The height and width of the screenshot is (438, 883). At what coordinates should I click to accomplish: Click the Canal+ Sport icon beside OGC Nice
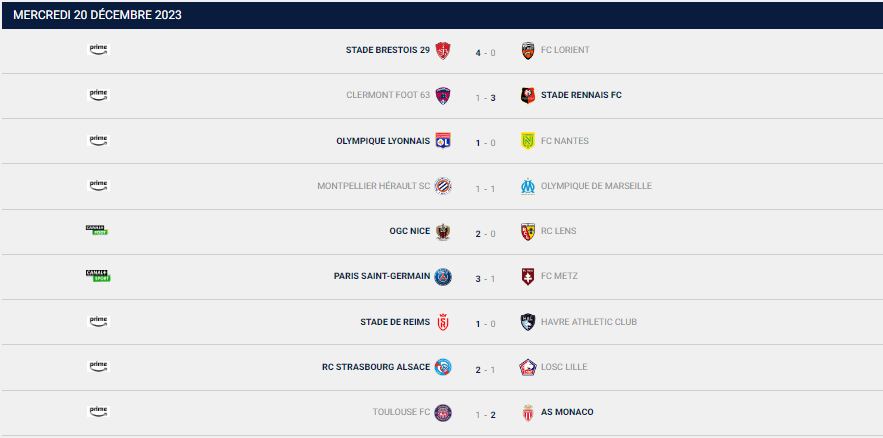(97, 231)
